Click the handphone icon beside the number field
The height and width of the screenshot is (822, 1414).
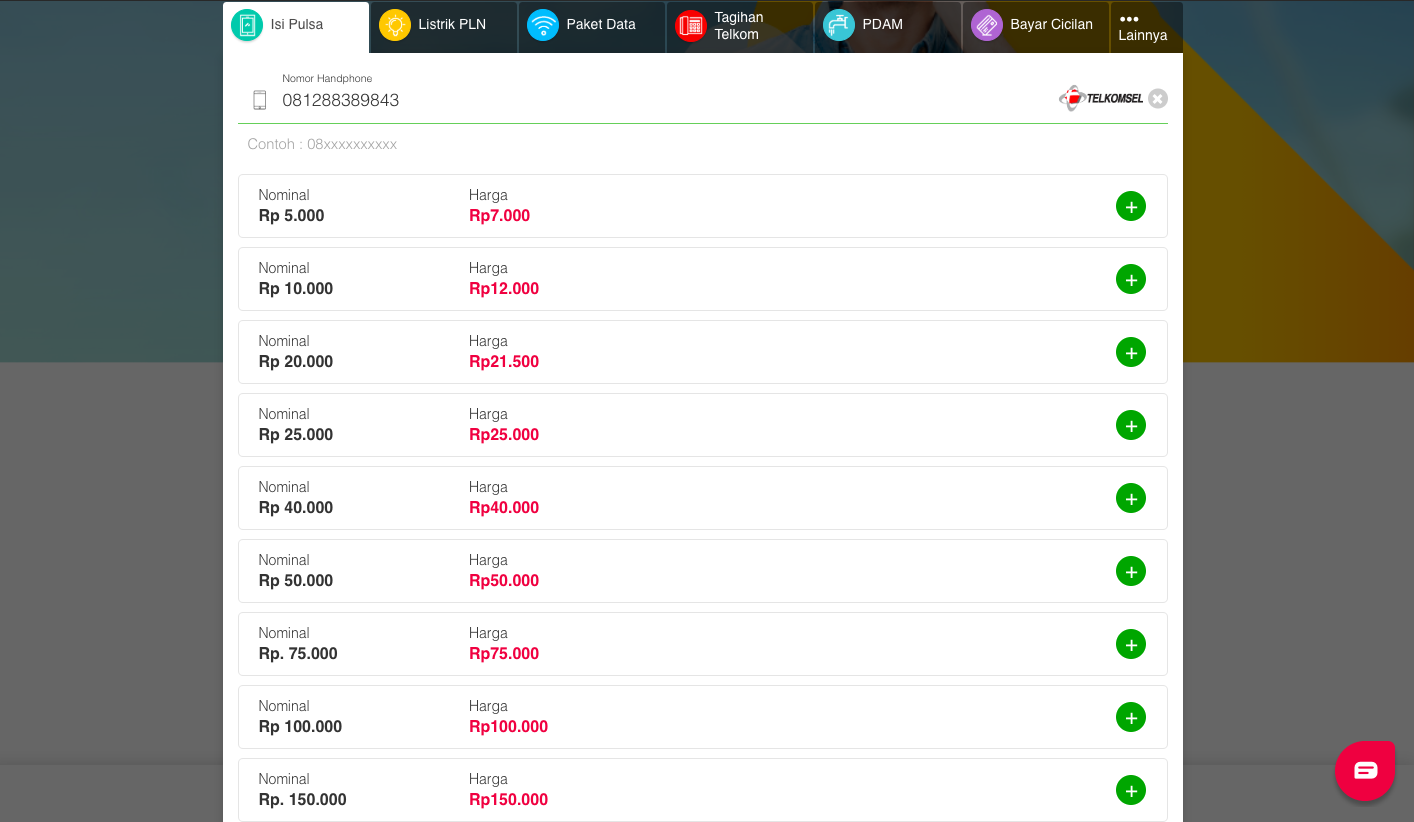pyautogui.click(x=260, y=100)
